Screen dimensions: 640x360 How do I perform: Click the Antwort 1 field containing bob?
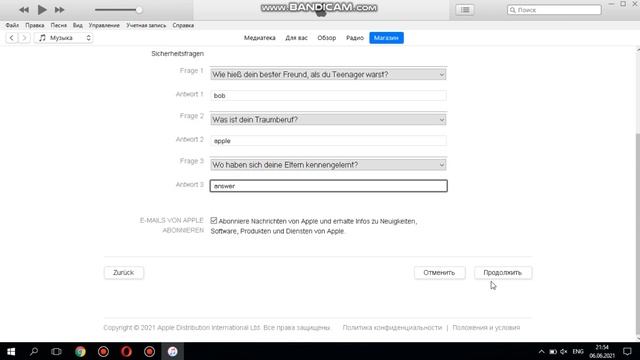(x=329, y=96)
